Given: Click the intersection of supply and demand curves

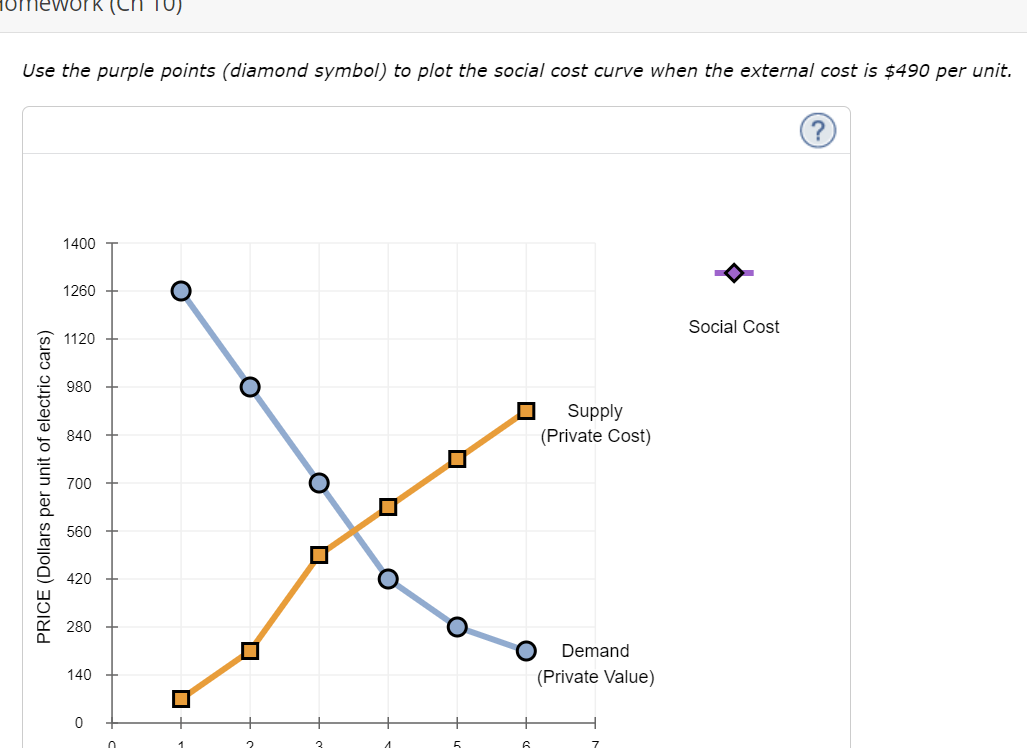Looking at the screenshot, I should coord(352,530).
